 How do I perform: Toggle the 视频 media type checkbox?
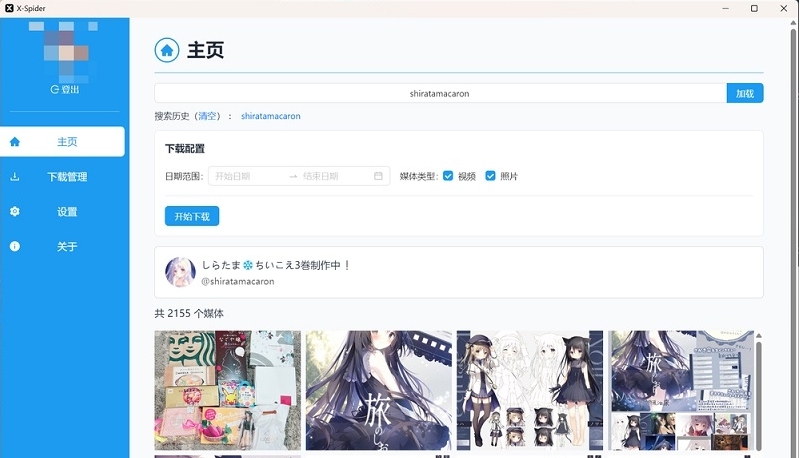coord(448,176)
